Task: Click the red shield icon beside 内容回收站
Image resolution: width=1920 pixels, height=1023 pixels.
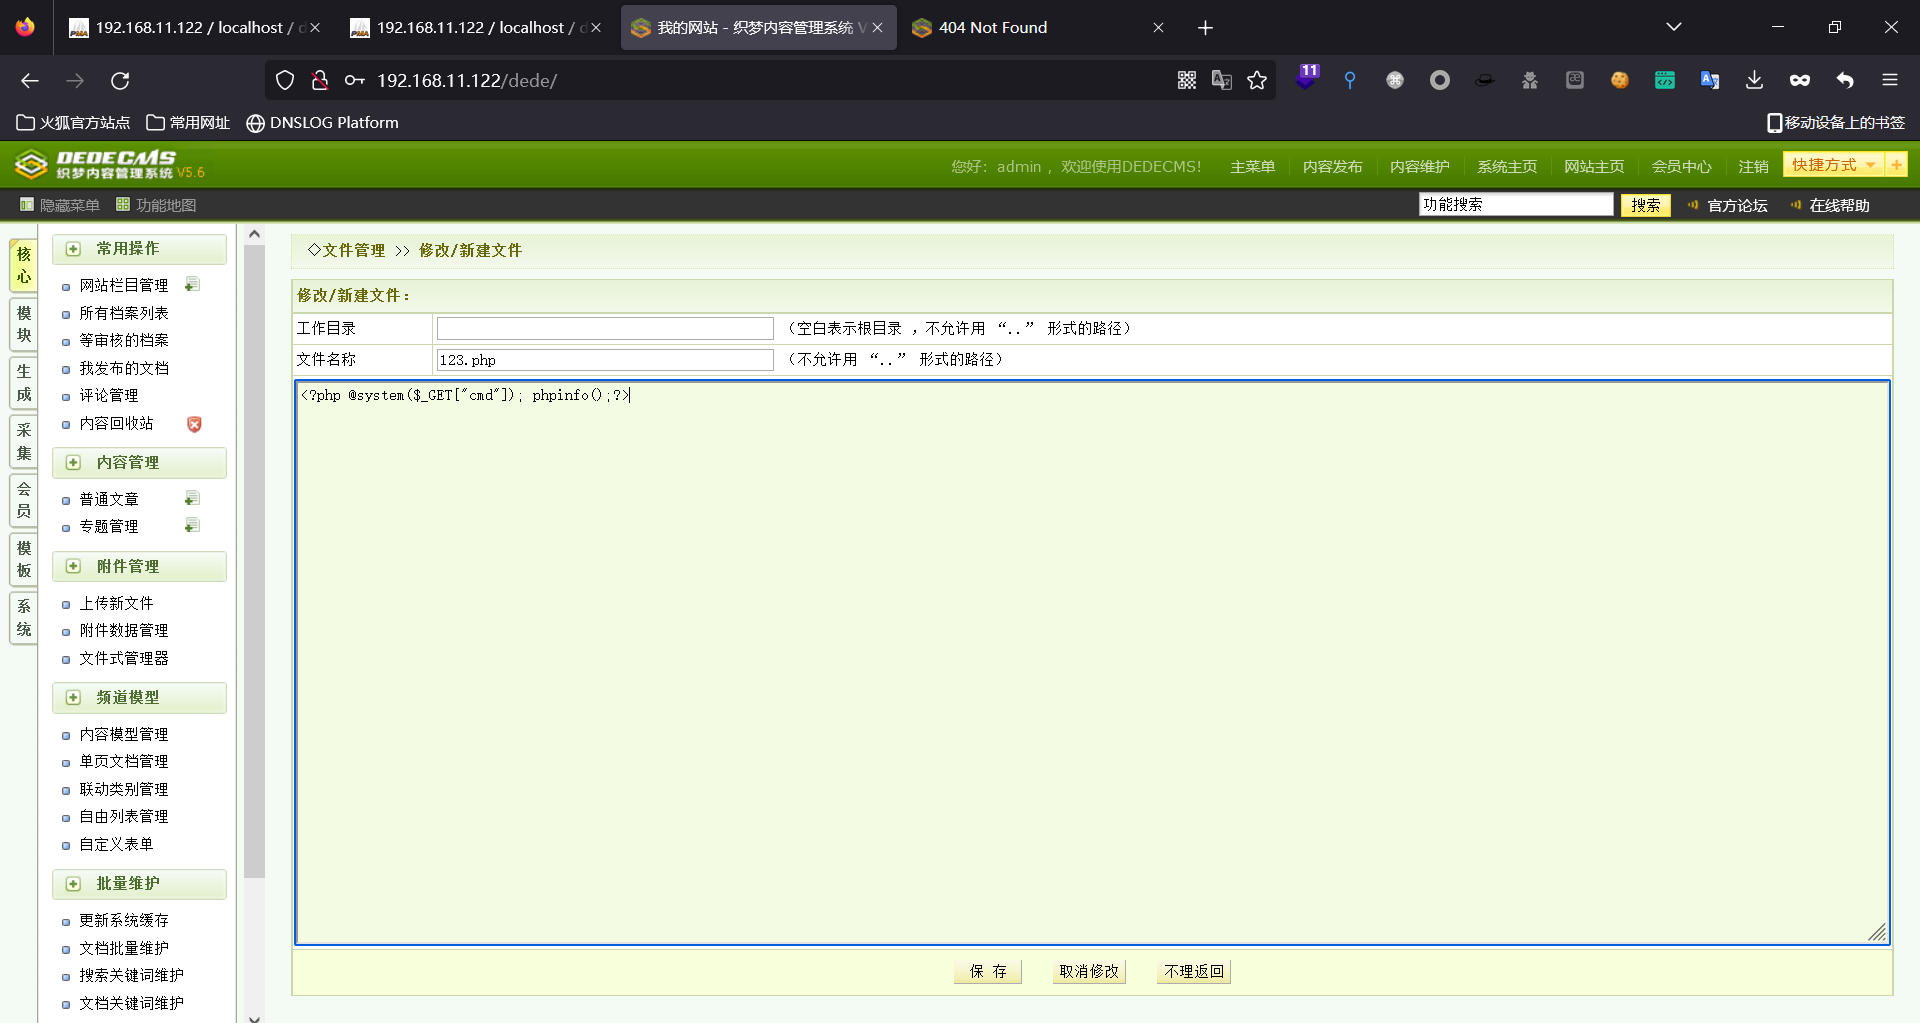Action: [194, 424]
